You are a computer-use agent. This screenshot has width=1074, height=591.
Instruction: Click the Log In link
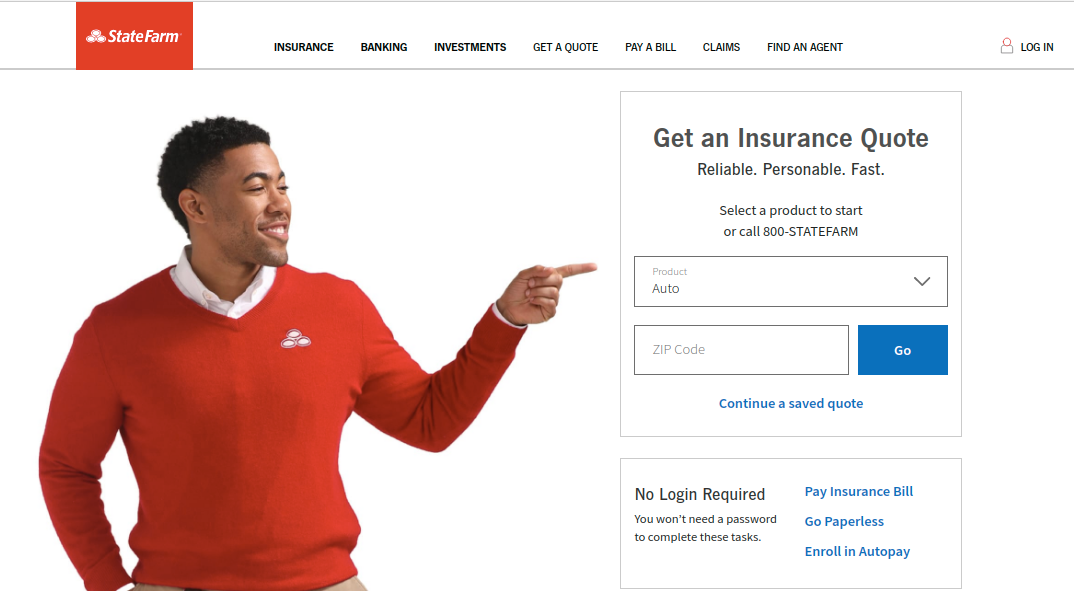(x=1036, y=47)
